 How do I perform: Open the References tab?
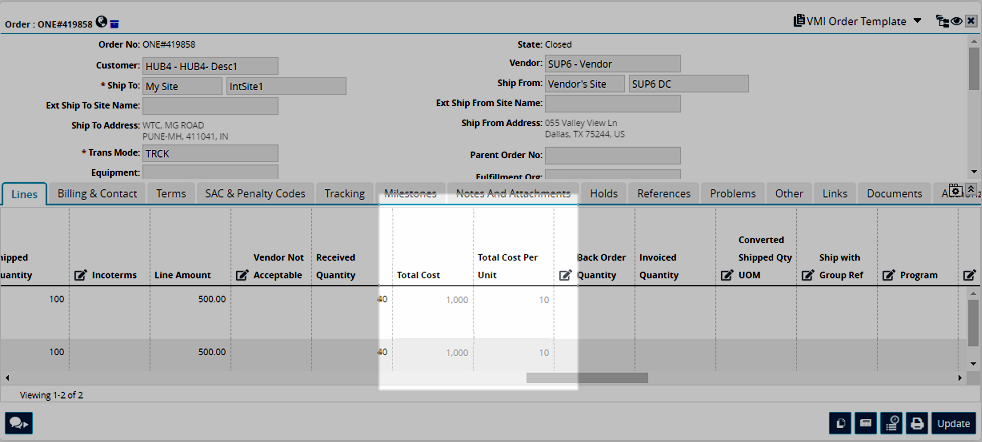tap(664, 193)
